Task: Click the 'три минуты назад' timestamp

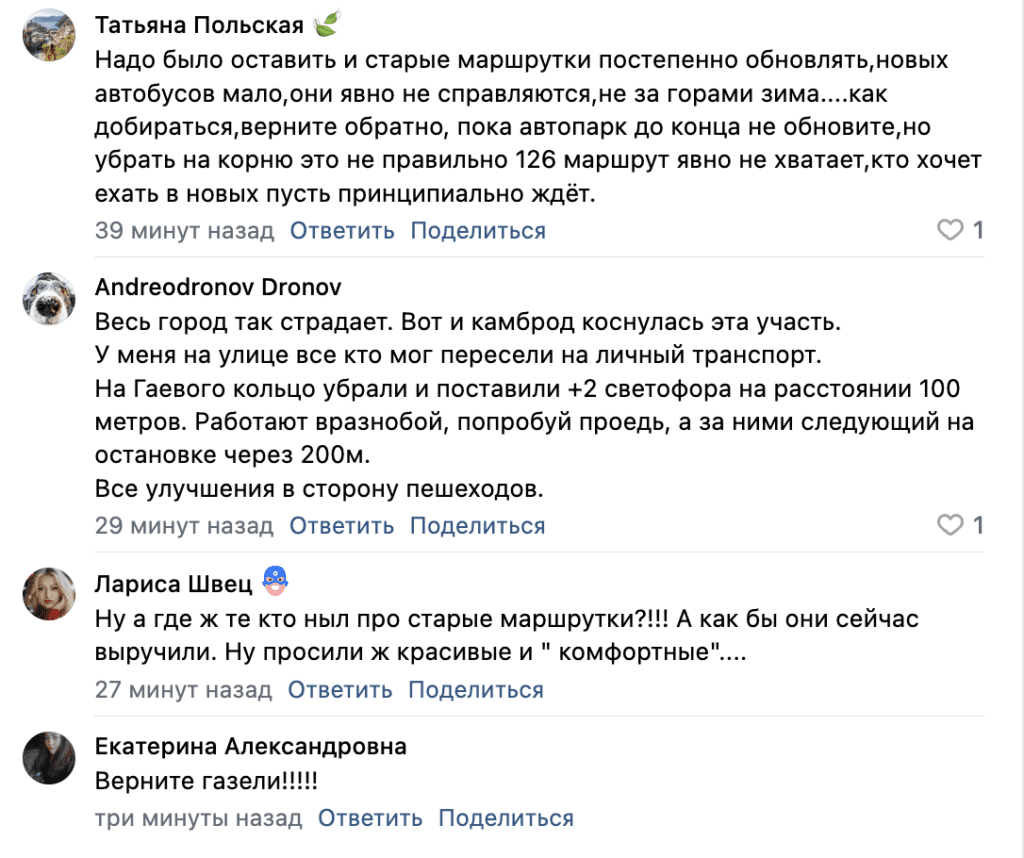Action: point(198,818)
